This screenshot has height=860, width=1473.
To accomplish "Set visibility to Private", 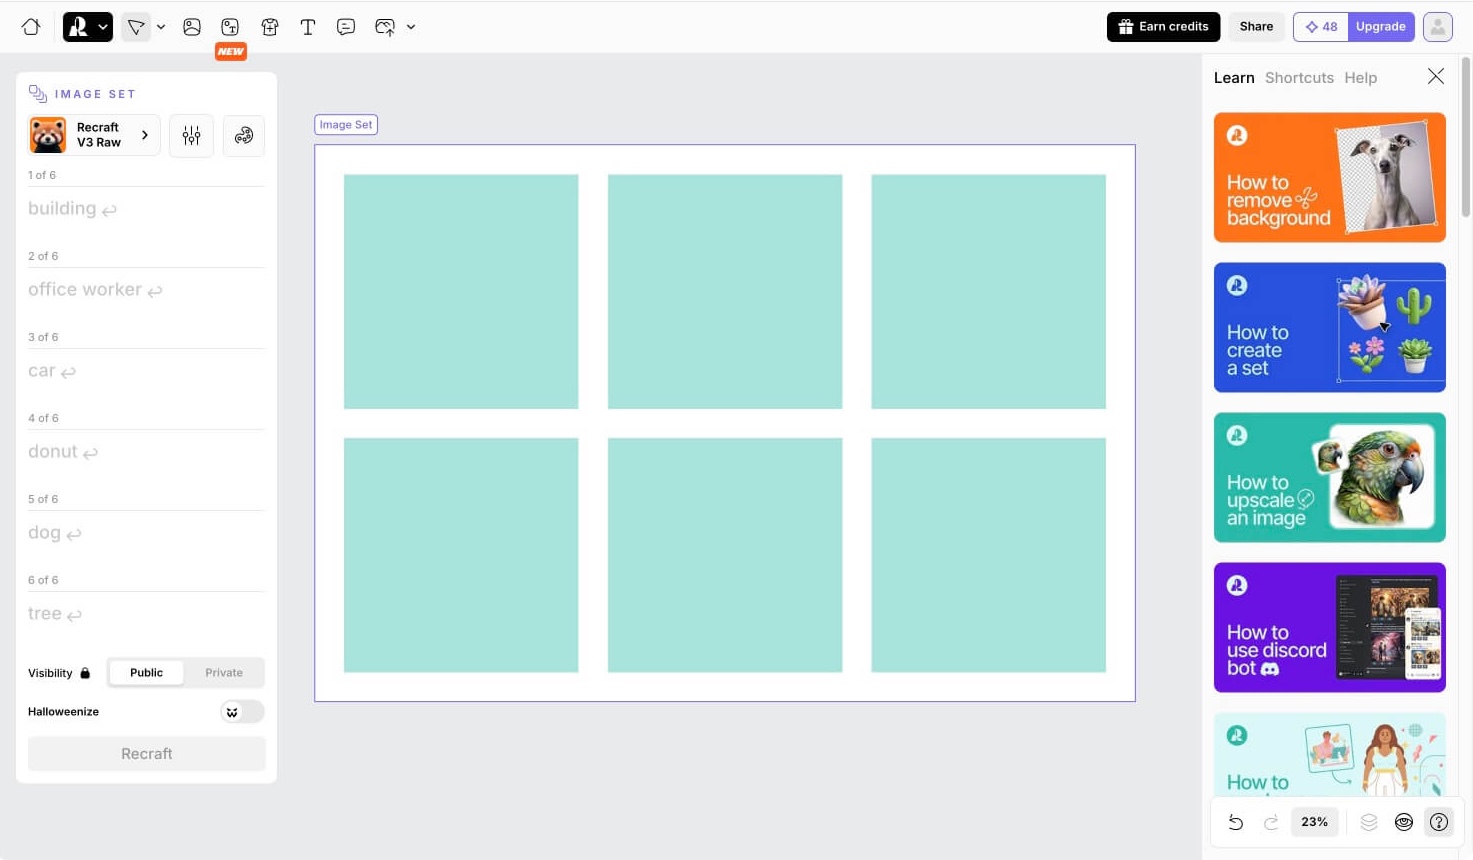I will point(224,673).
